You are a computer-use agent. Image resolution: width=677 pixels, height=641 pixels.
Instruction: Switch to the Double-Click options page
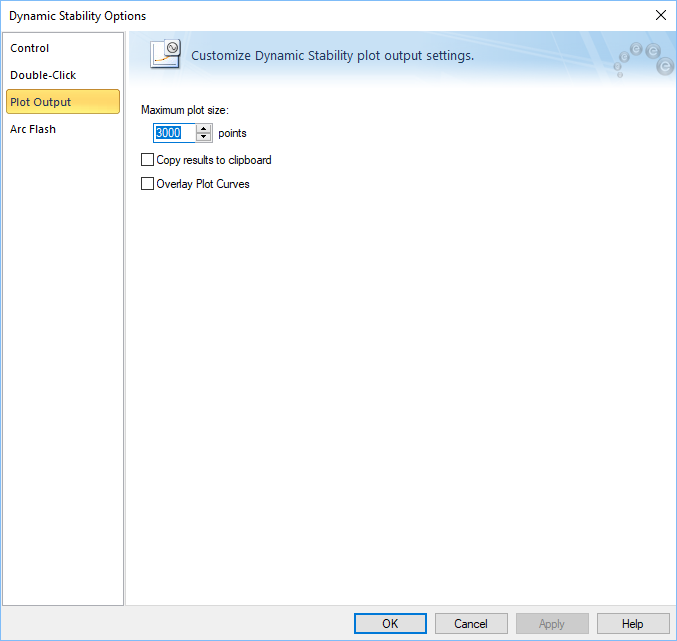pos(43,75)
